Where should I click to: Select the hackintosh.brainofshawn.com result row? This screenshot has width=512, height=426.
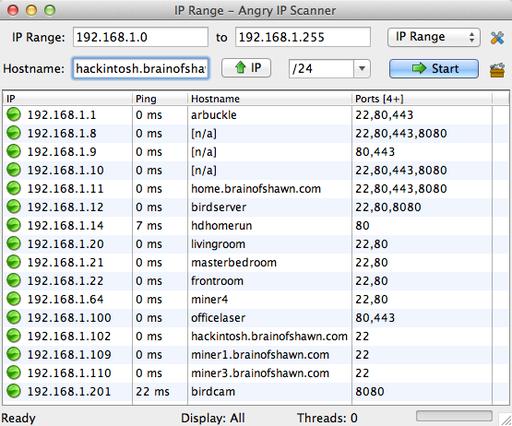256,336
